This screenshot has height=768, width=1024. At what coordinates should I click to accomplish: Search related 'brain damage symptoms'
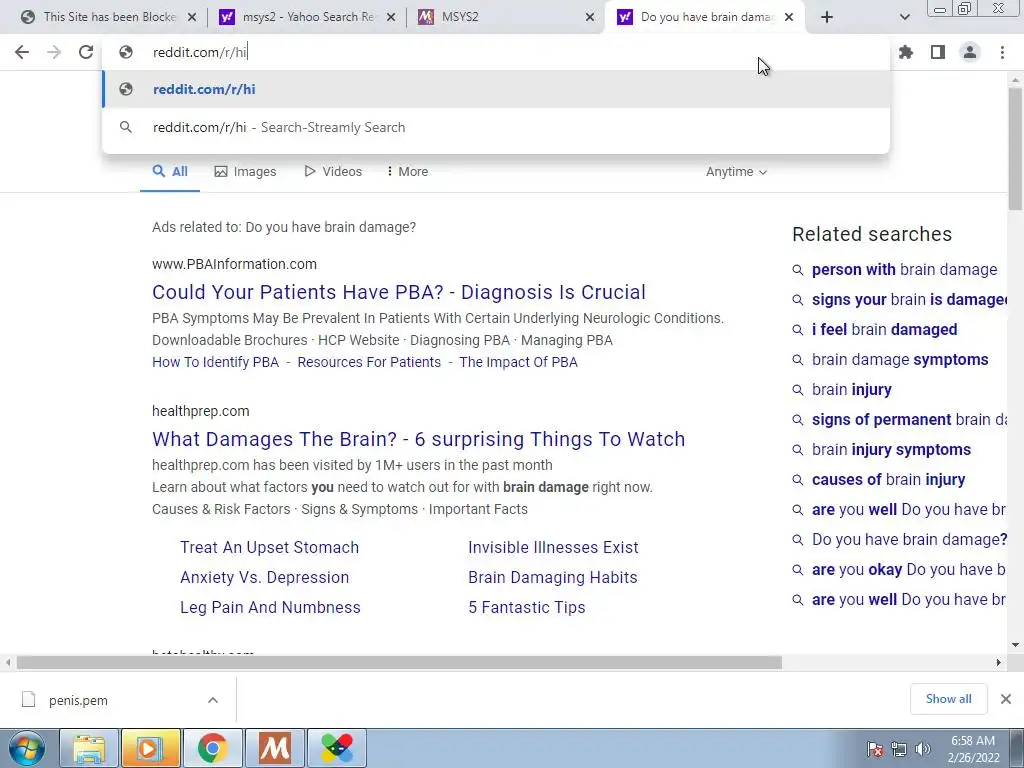point(900,360)
